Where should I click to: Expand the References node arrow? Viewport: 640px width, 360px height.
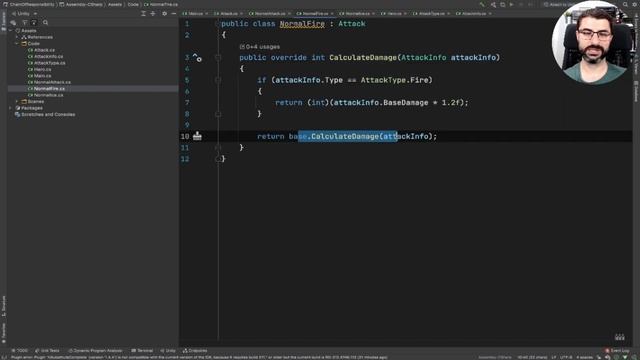[18, 37]
